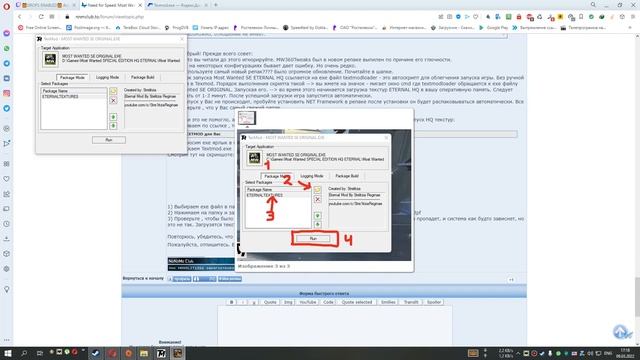Open the three-dots sidebar setup menu
Image resolution: width=640 pixels, height=360 pixels.
click(x=7, y=340)
